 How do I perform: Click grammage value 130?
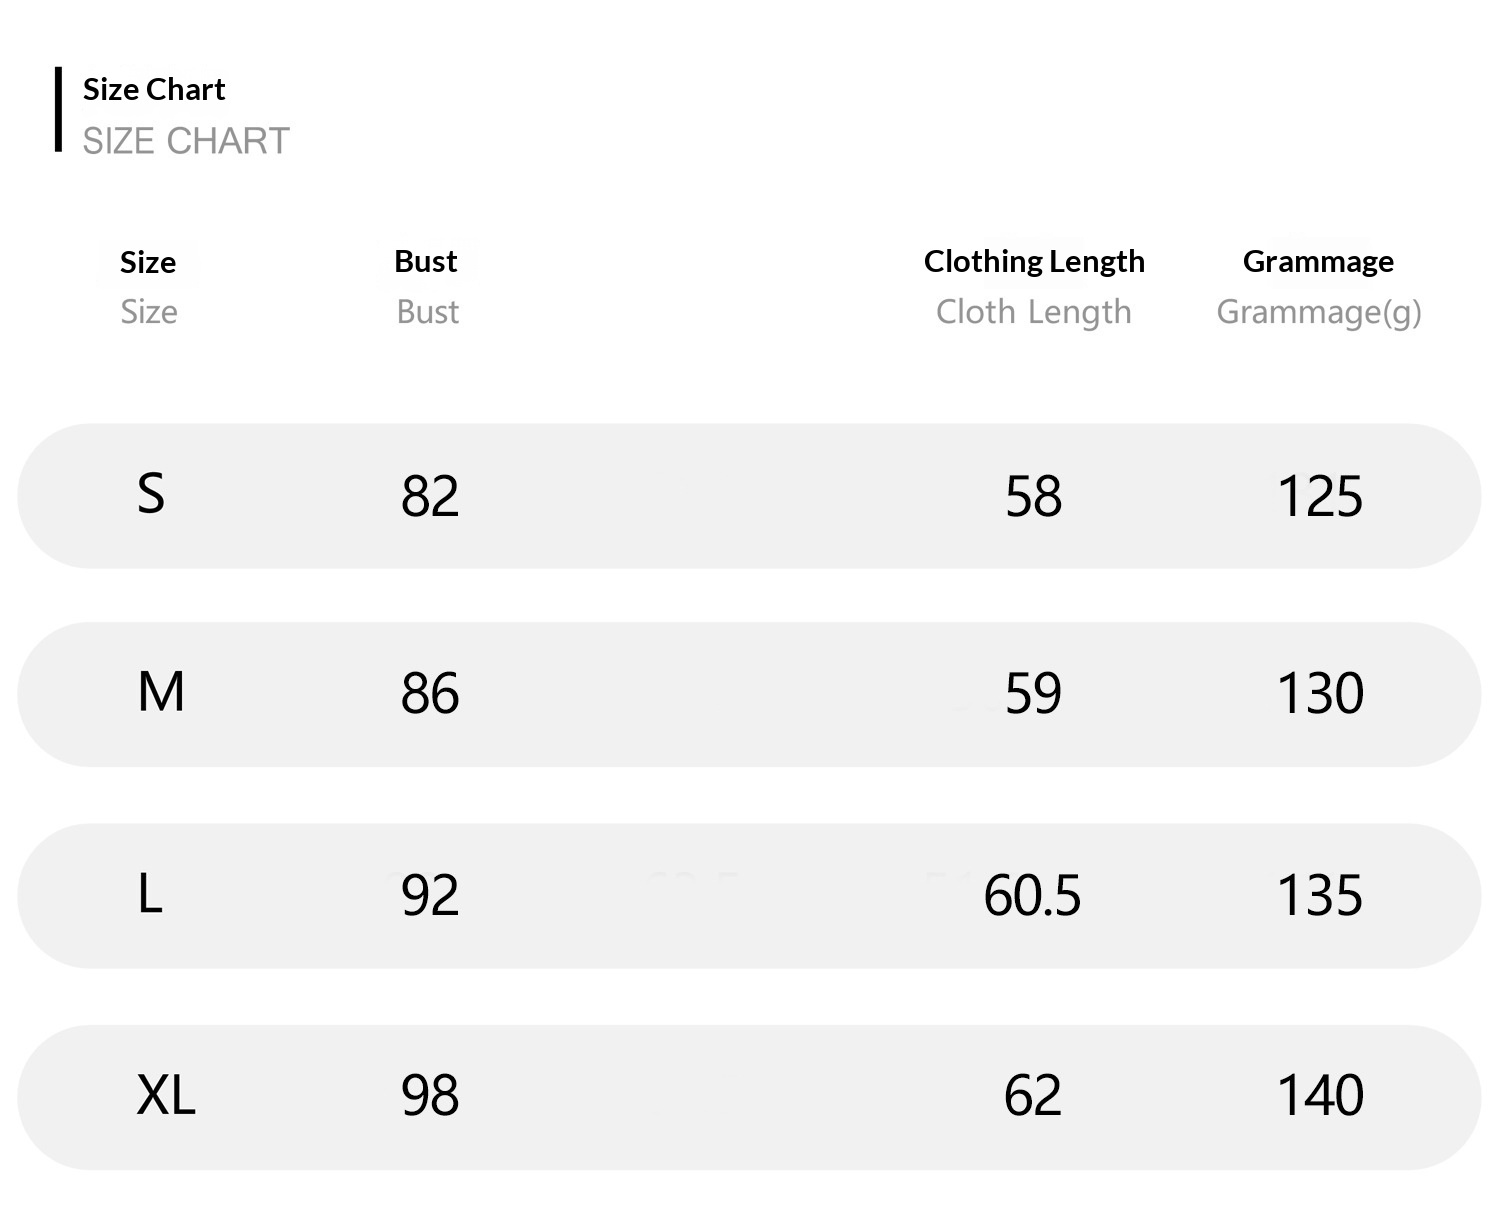tap(1320, 693)
